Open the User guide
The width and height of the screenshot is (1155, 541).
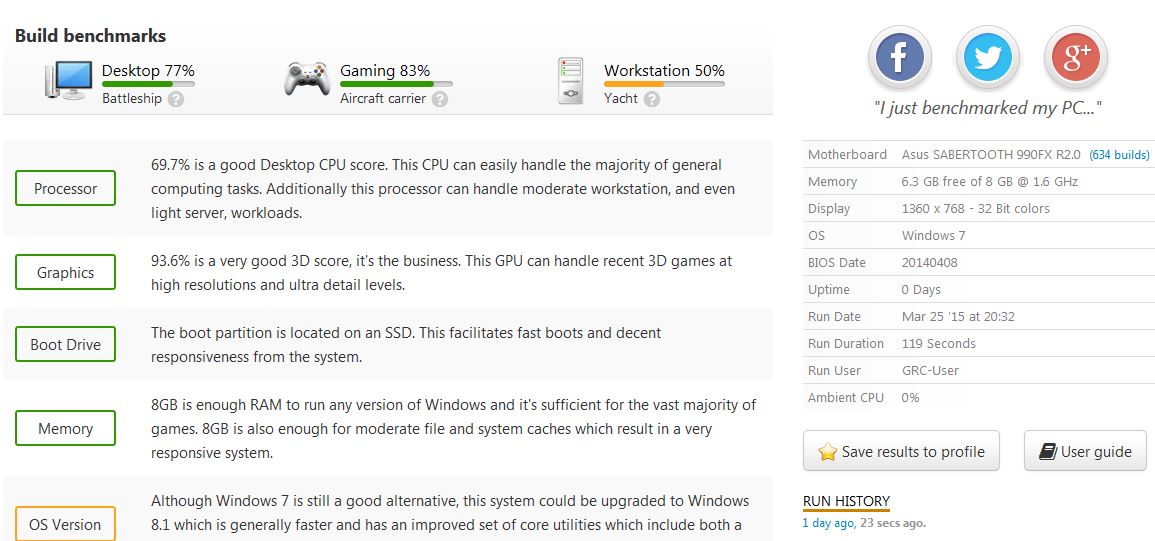(1085, 451)
